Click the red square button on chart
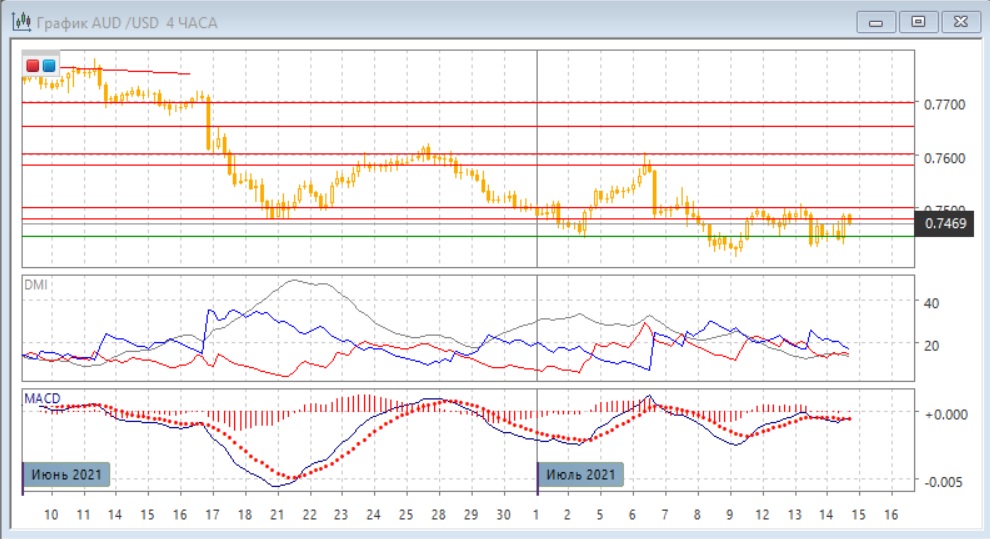 [x=33, y=66]
